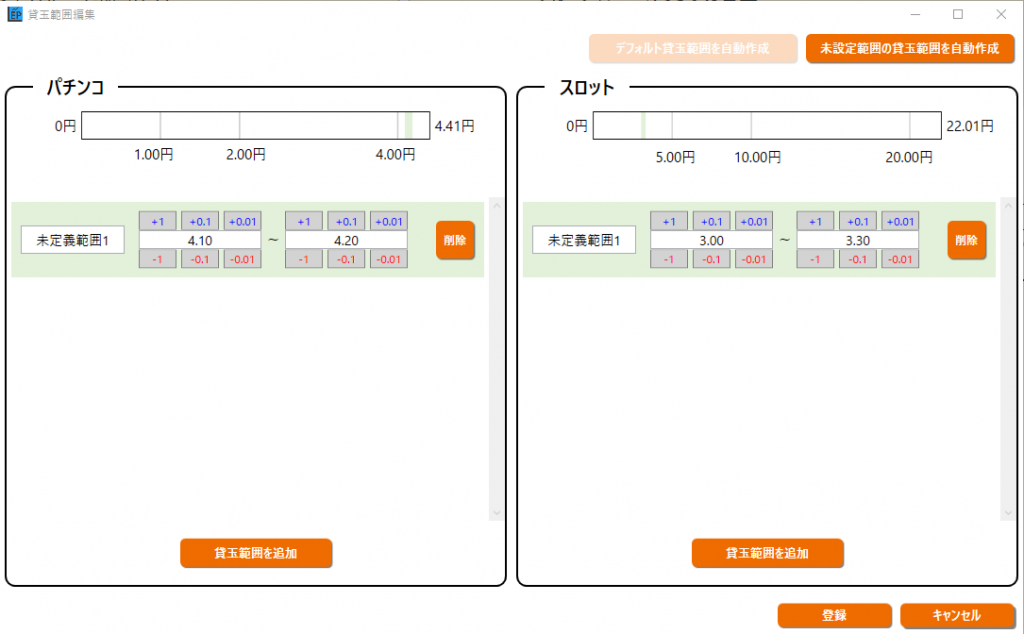This screenshot has height=634, width=1024.
Task: Click -1 below the Slot 3.30 value
Action: pyautogui.click(x=815, y=259)
